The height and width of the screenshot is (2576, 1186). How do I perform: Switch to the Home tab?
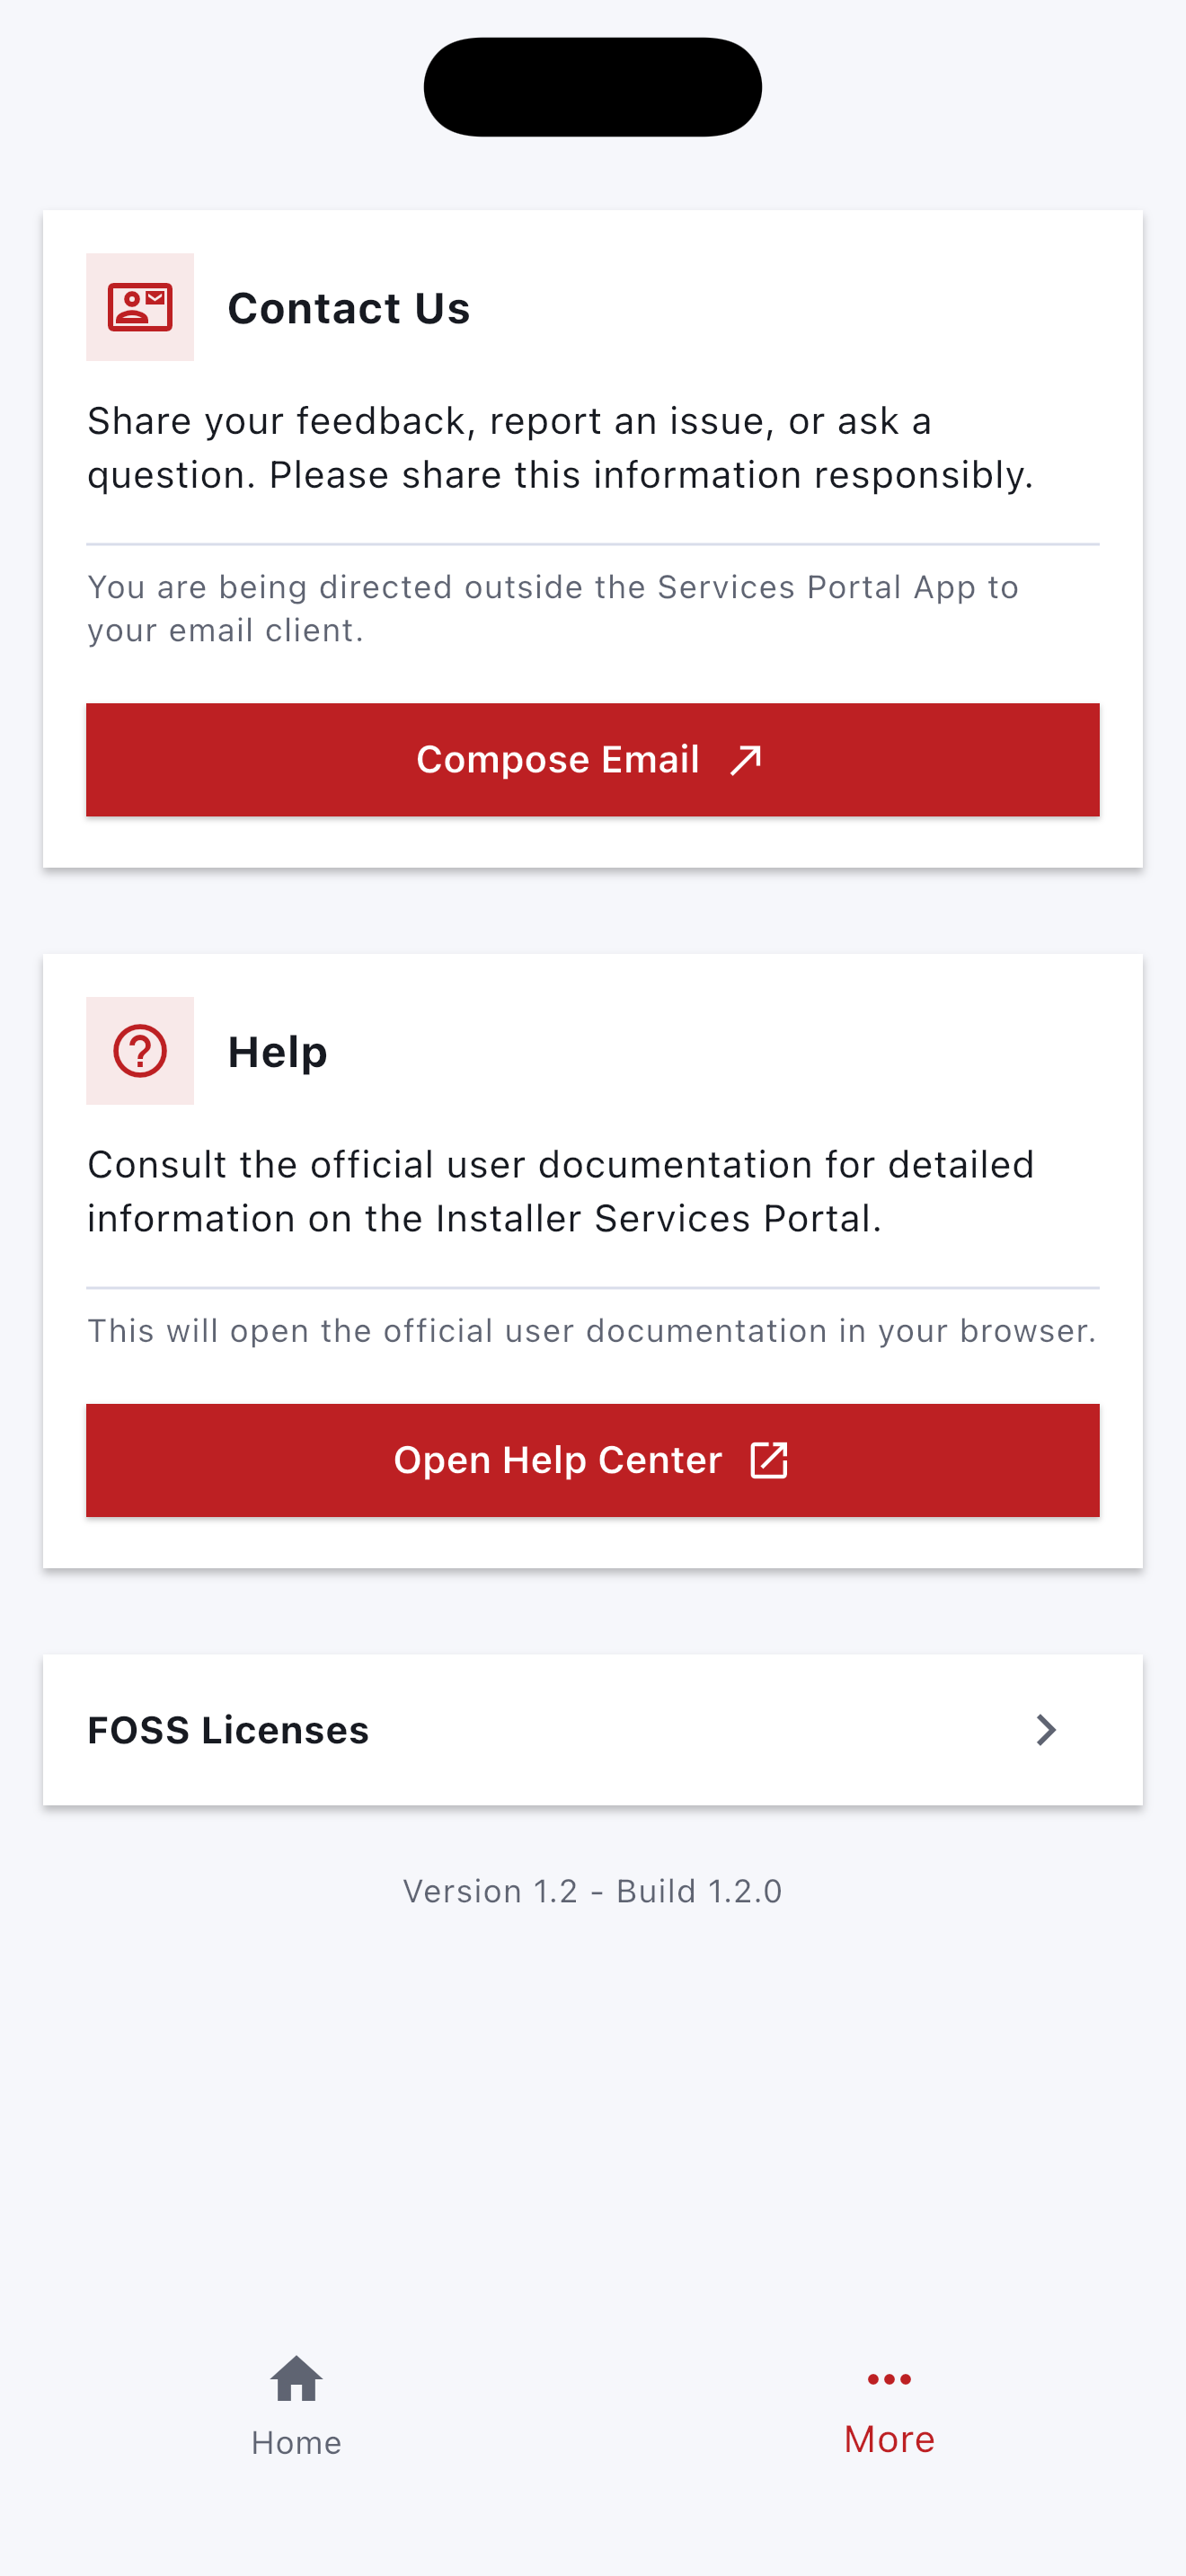[296, 2406]
